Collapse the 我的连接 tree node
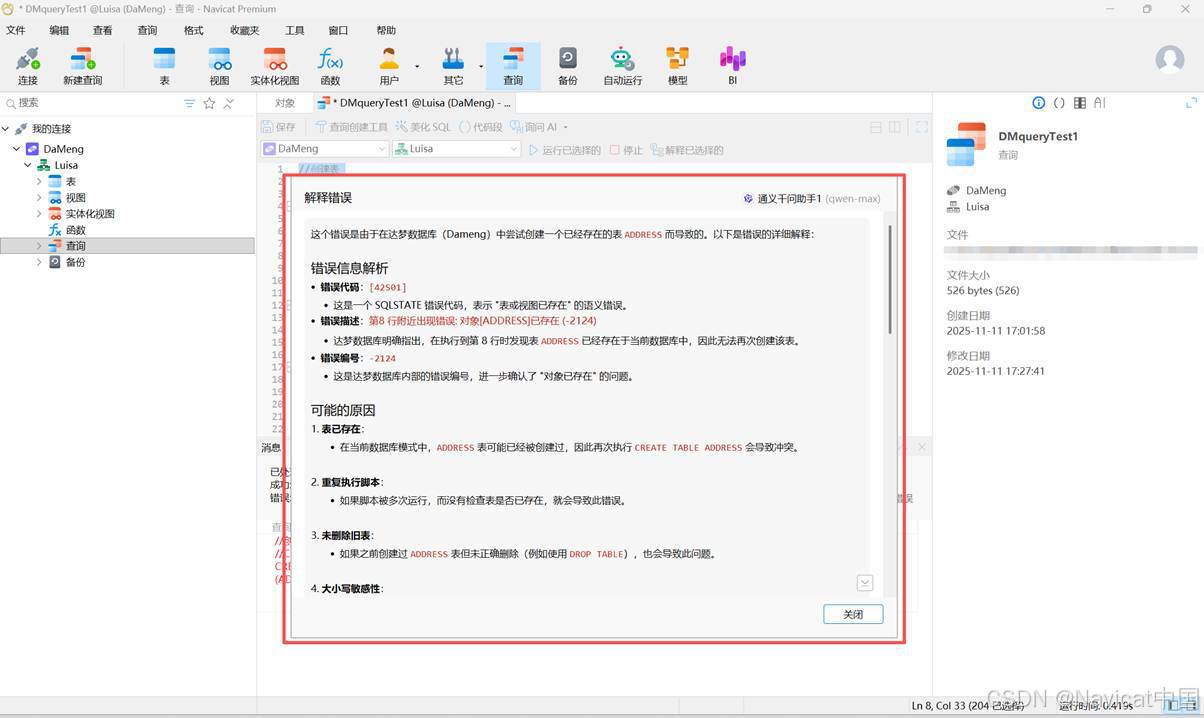The image size is (1204, 718). [6, 129]
